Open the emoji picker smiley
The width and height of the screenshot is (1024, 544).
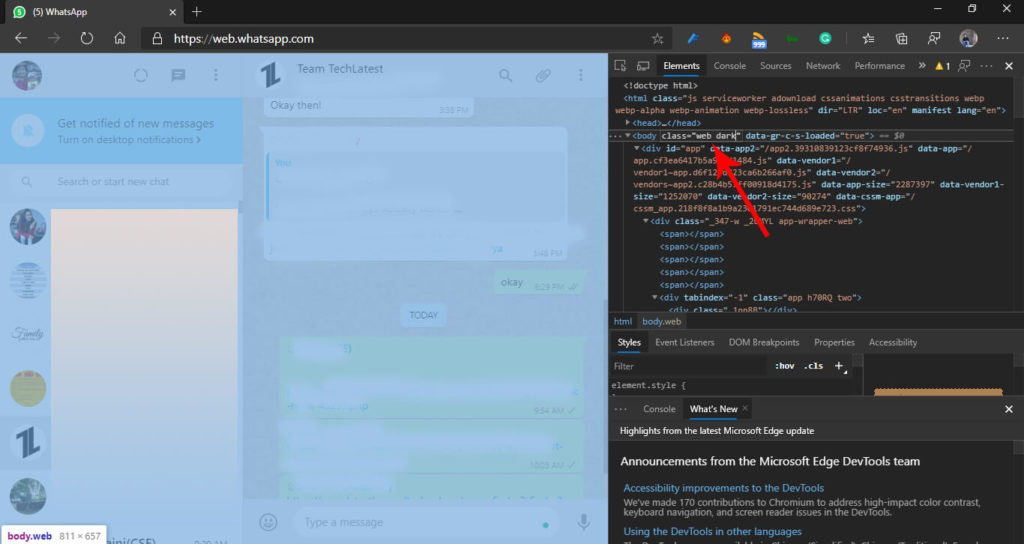(x=268, y=522)
